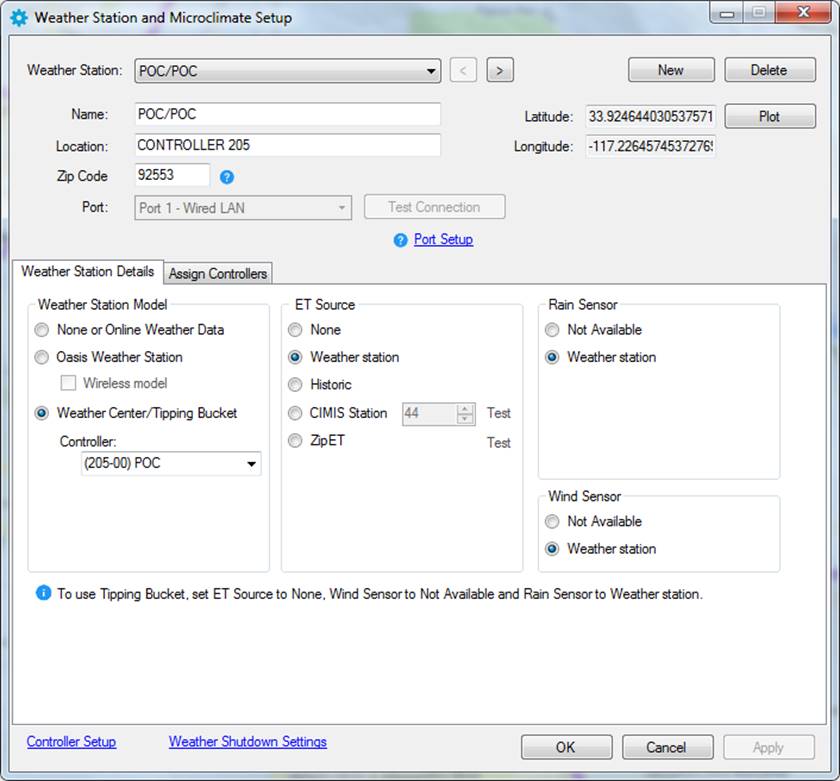Set ET Source to ZipET
Viewport: 840px width, 781px height.
pyautogui.click(x=317, y=440)
